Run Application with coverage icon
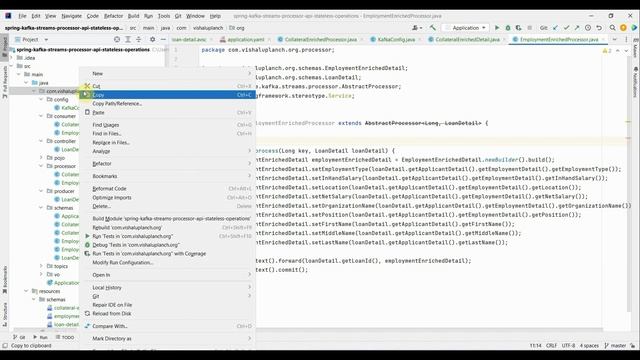This screenshot has width=640, height=360. pyautogui.click(x=518, y=28)
